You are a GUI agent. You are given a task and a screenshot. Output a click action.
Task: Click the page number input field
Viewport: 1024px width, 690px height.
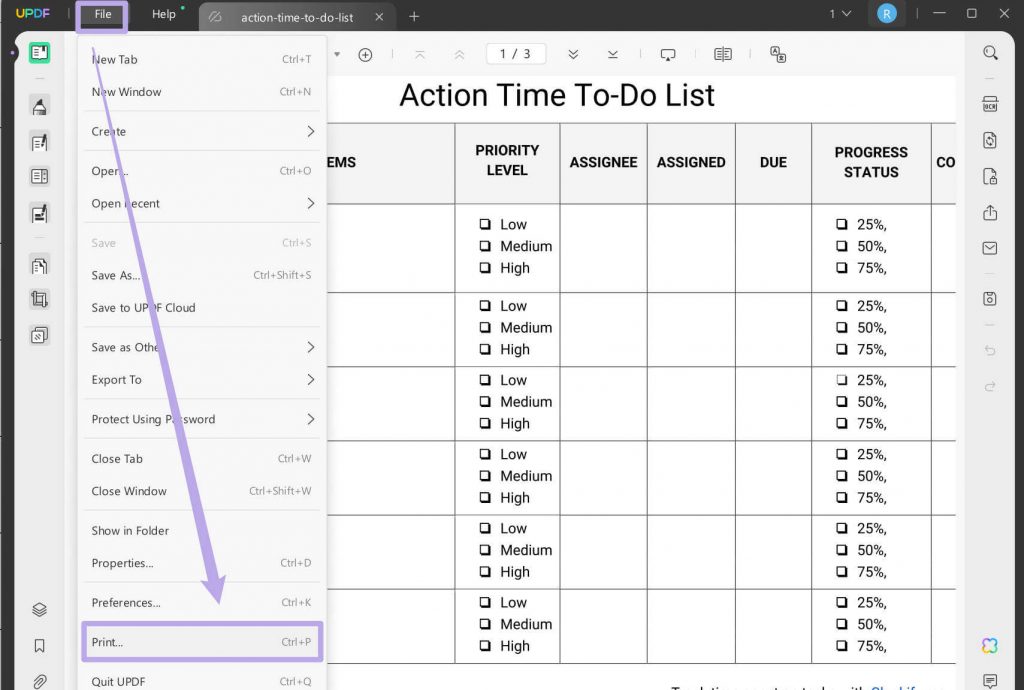point(515,54)
